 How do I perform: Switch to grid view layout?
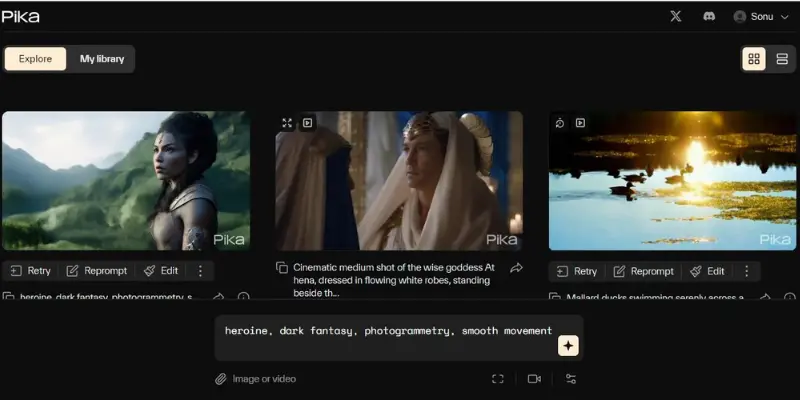(754, 59)
